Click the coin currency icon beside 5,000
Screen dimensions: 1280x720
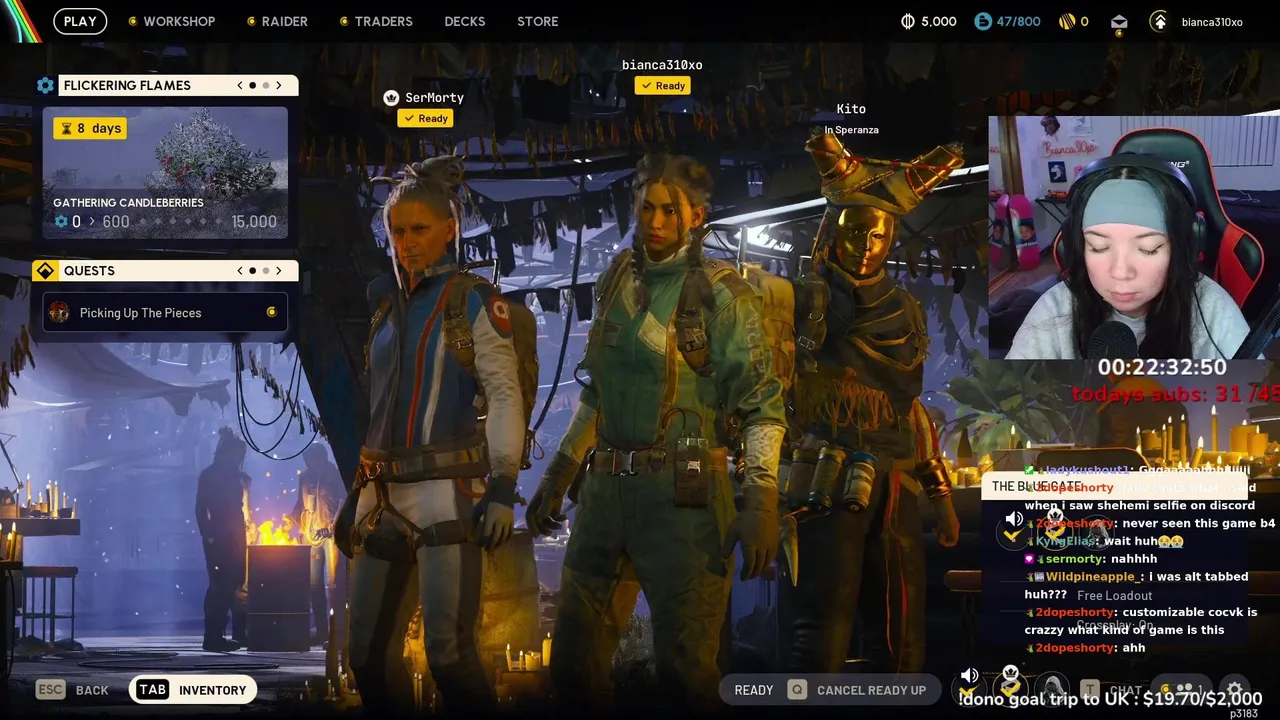pos(908,21)
